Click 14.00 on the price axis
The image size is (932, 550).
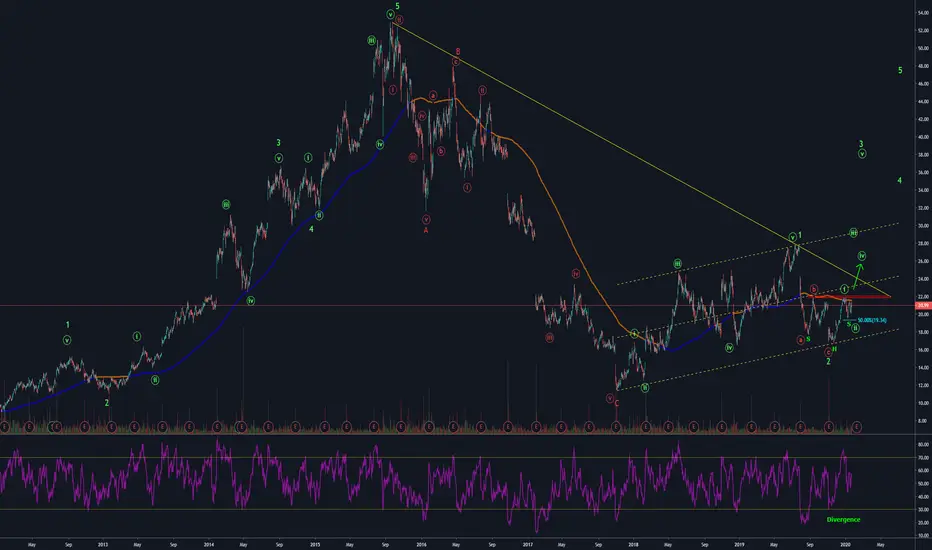[923, 367]
